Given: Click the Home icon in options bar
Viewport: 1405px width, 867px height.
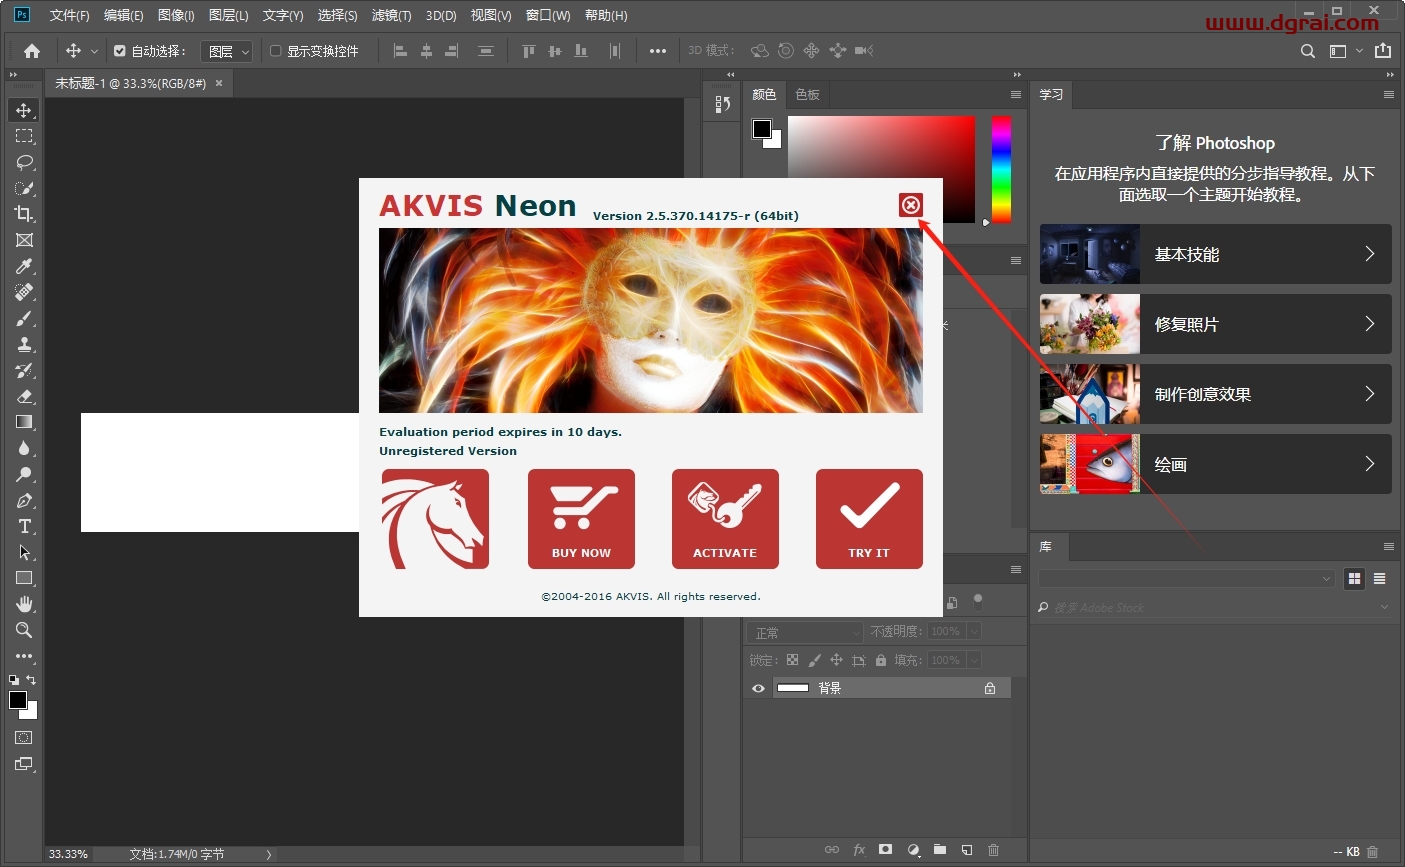Looking at the screenshot, I should point(32,51).
